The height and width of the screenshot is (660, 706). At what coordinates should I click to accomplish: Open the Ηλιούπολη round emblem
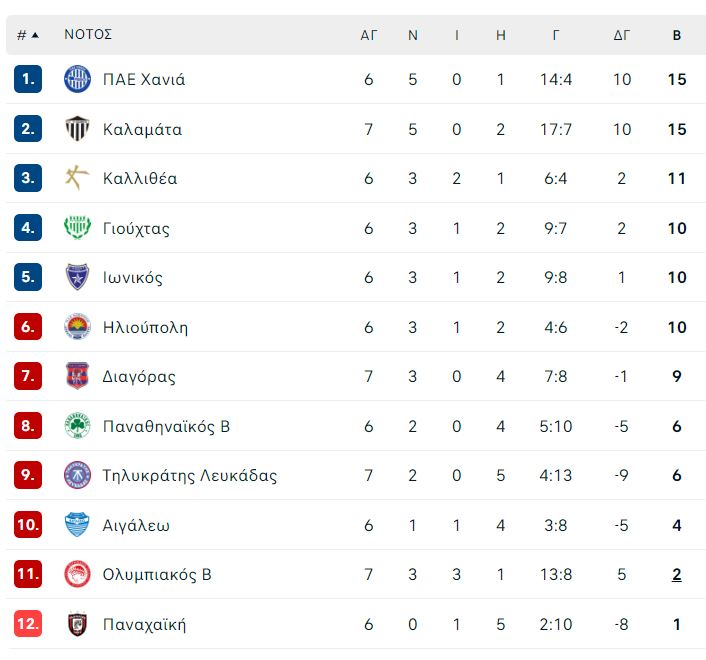pos(77,327)
